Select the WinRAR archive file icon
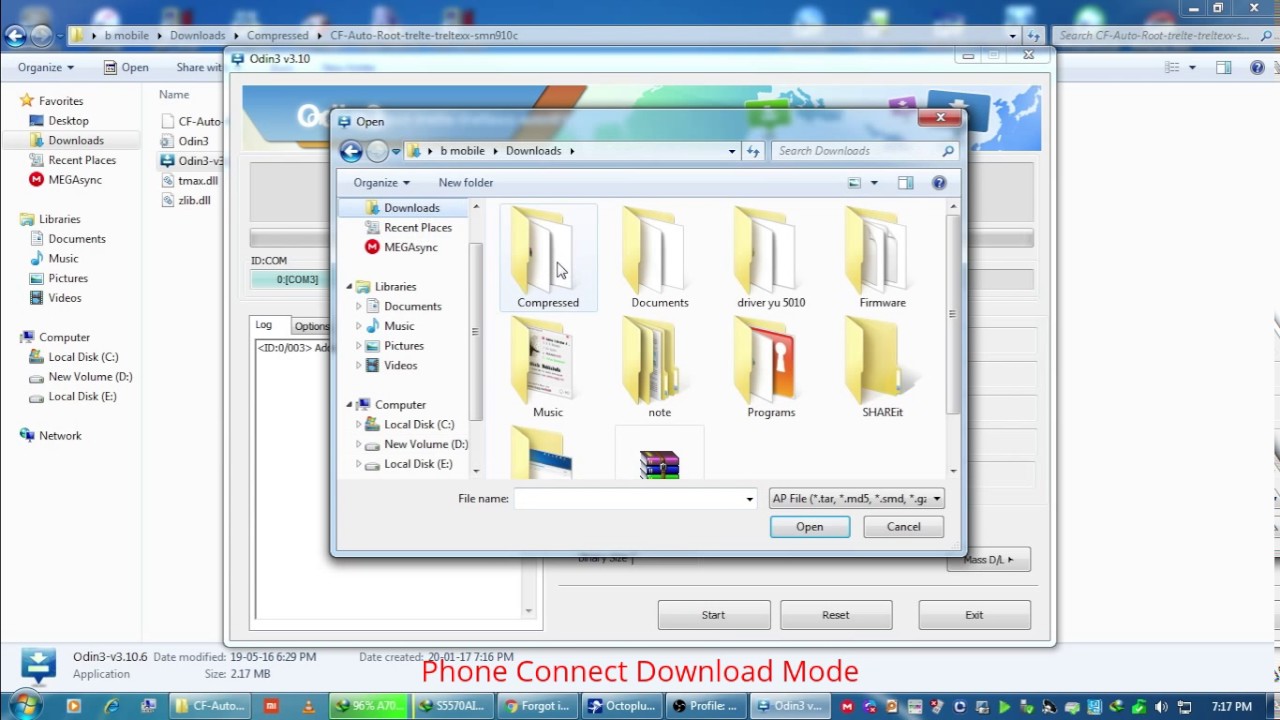 click(659, 464)
